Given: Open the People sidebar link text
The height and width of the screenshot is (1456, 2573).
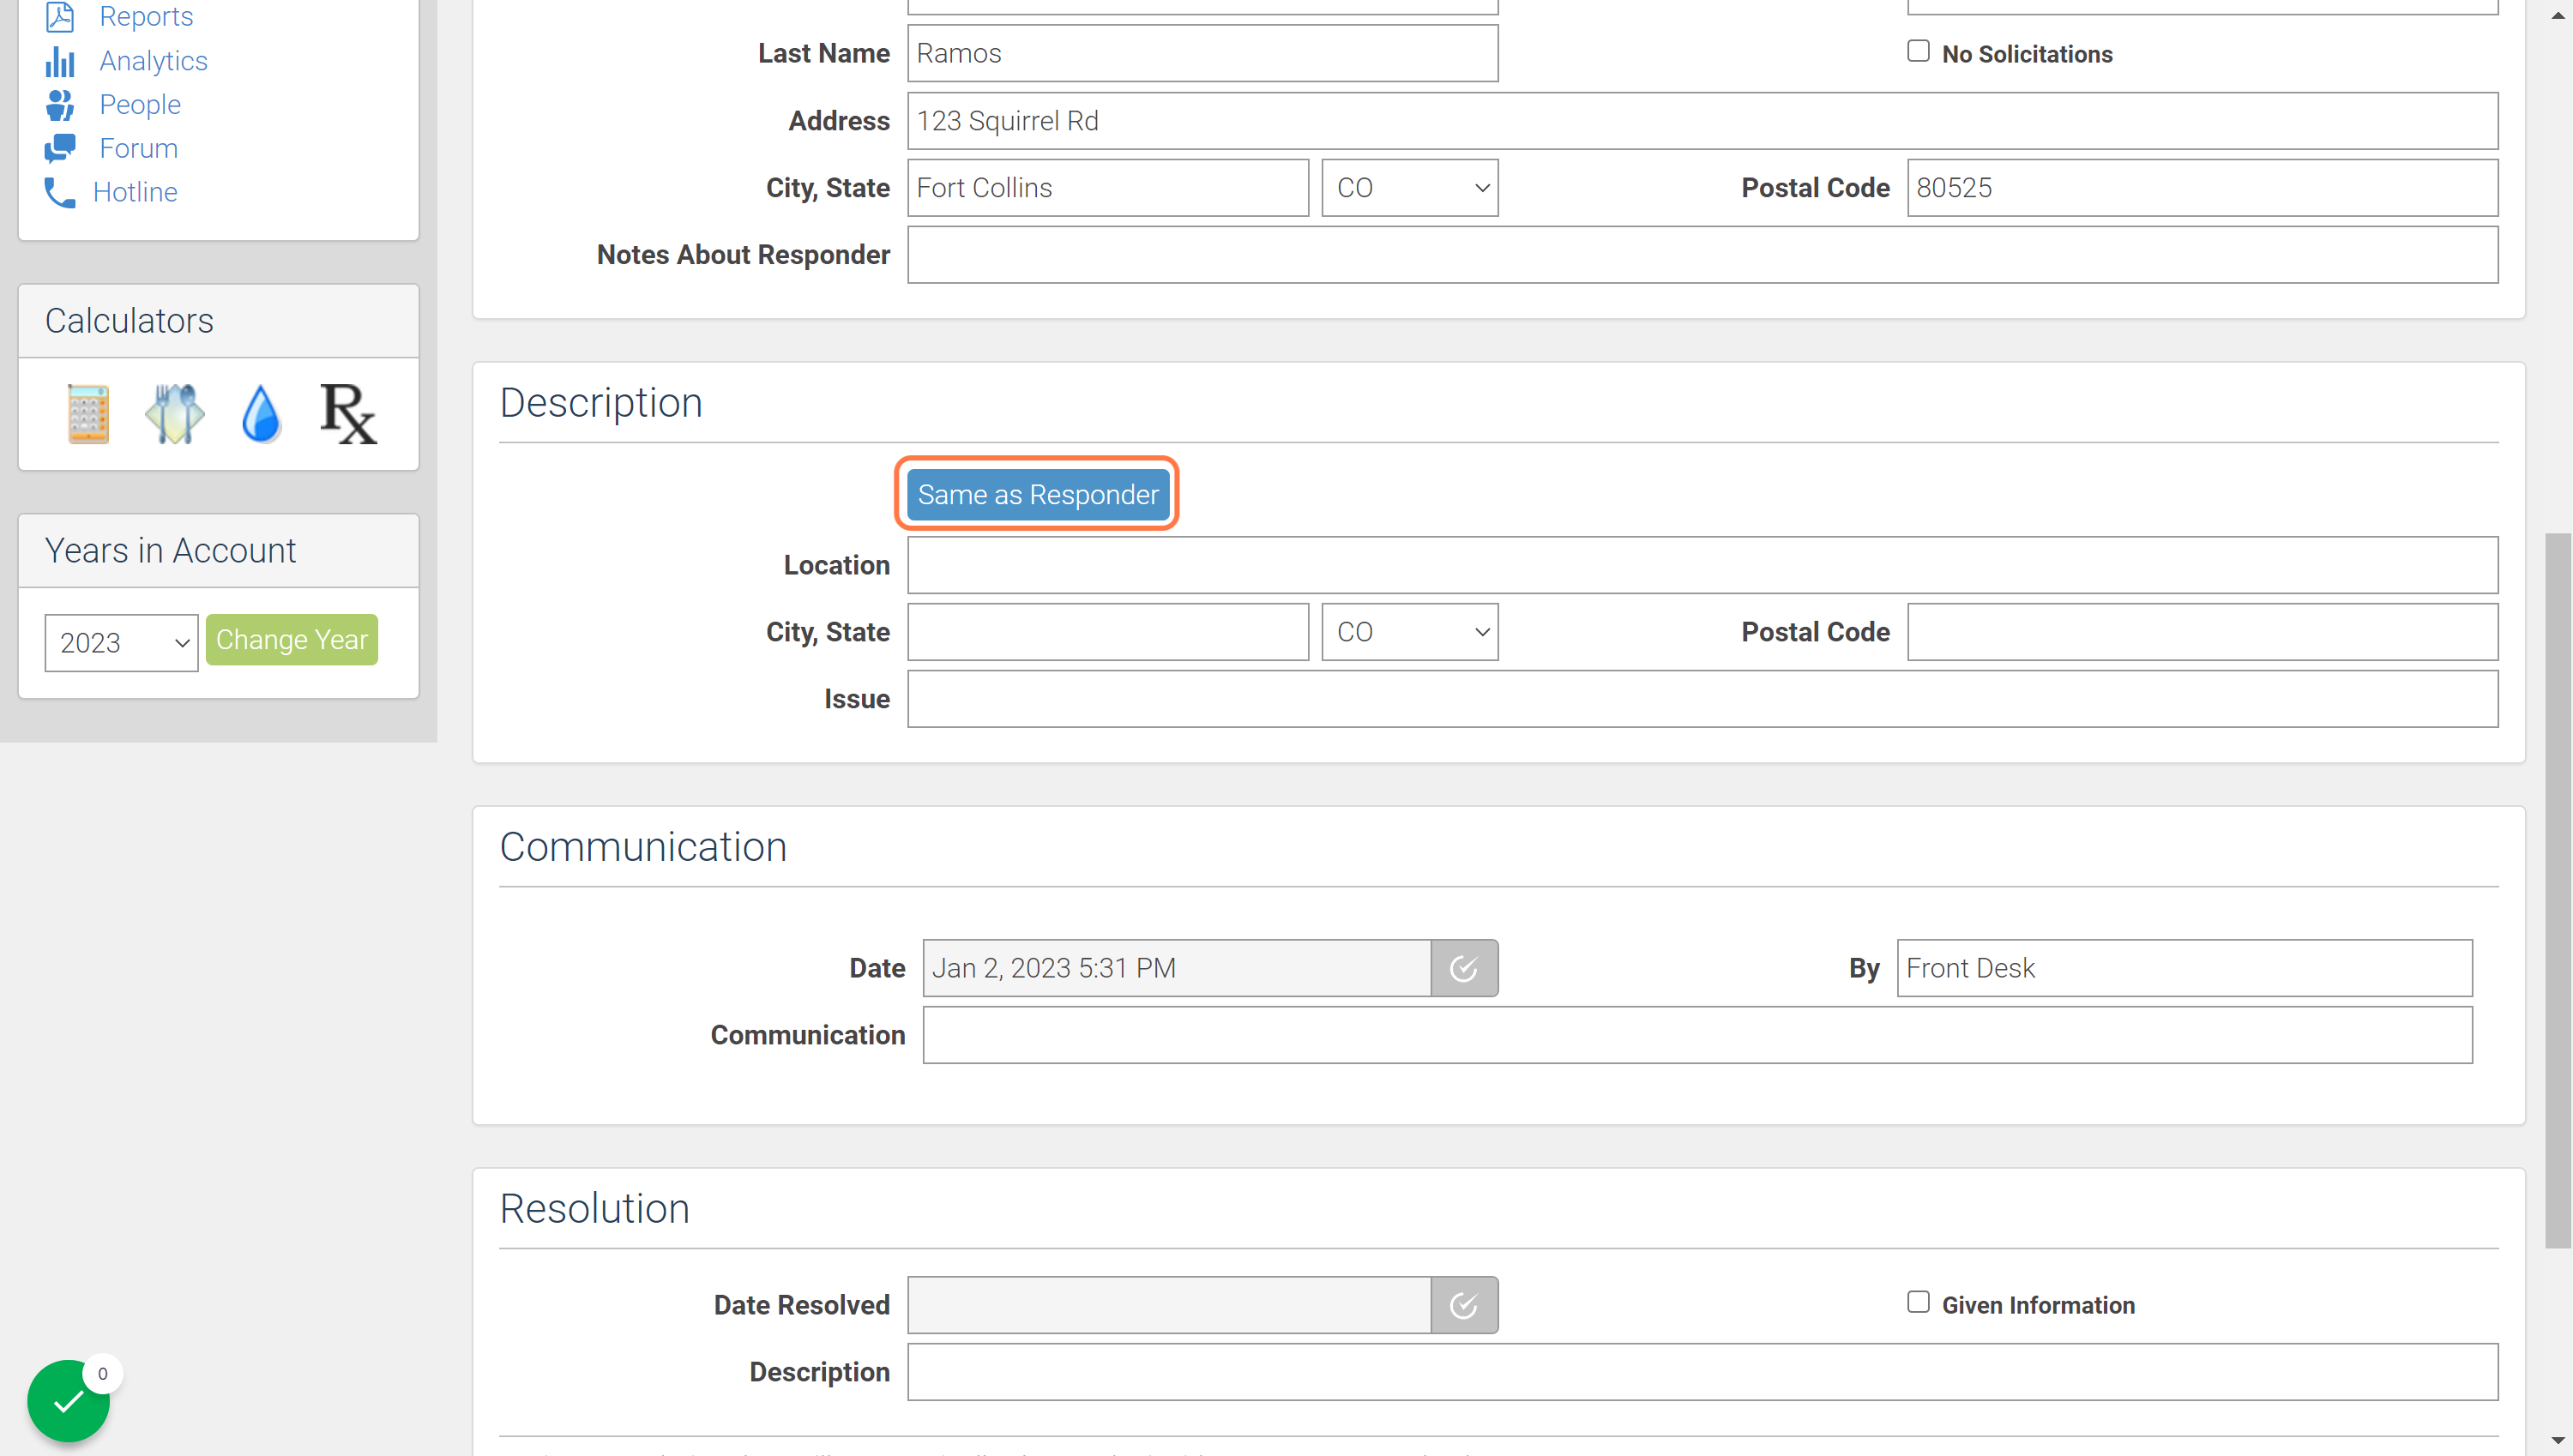Looking at the screenshot, I should [140, 104].
